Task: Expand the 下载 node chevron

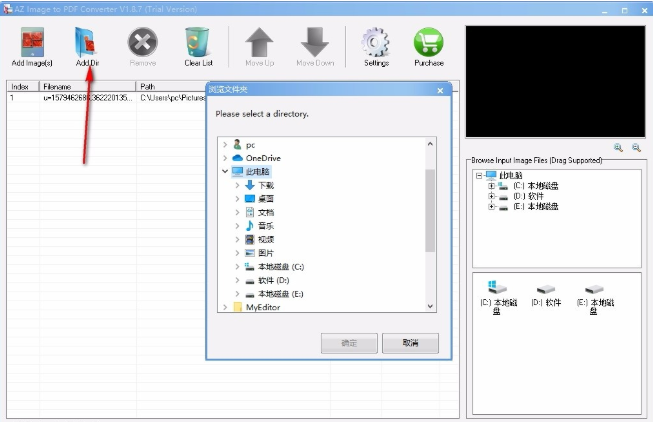Action: click(x=237, y=185)
